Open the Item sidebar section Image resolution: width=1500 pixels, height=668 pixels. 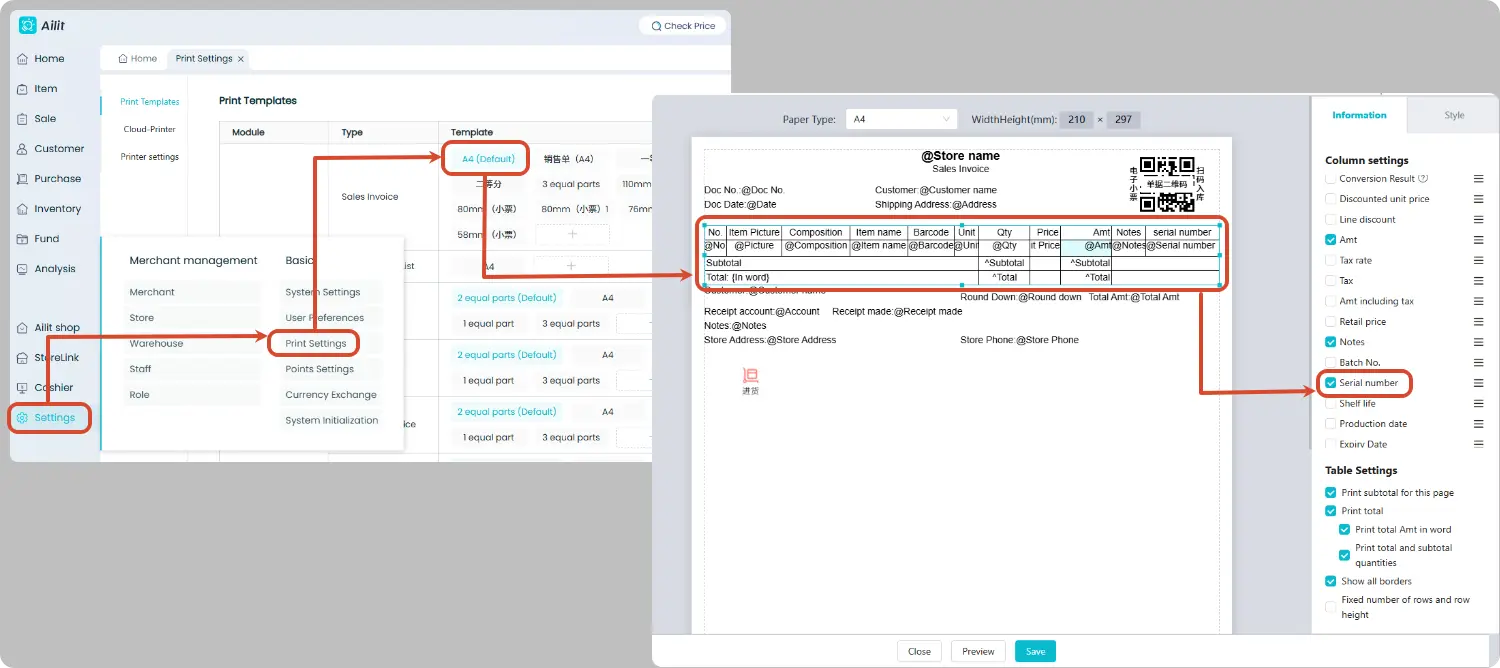click(38, 89)
